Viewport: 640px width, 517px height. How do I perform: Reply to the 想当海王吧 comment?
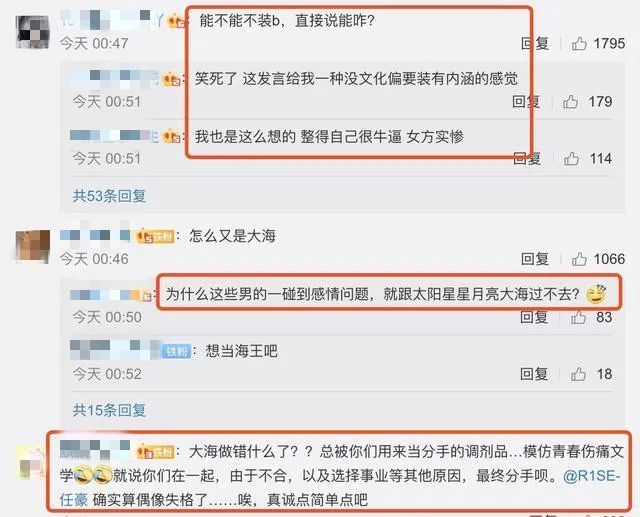click(x=534, y=374)
